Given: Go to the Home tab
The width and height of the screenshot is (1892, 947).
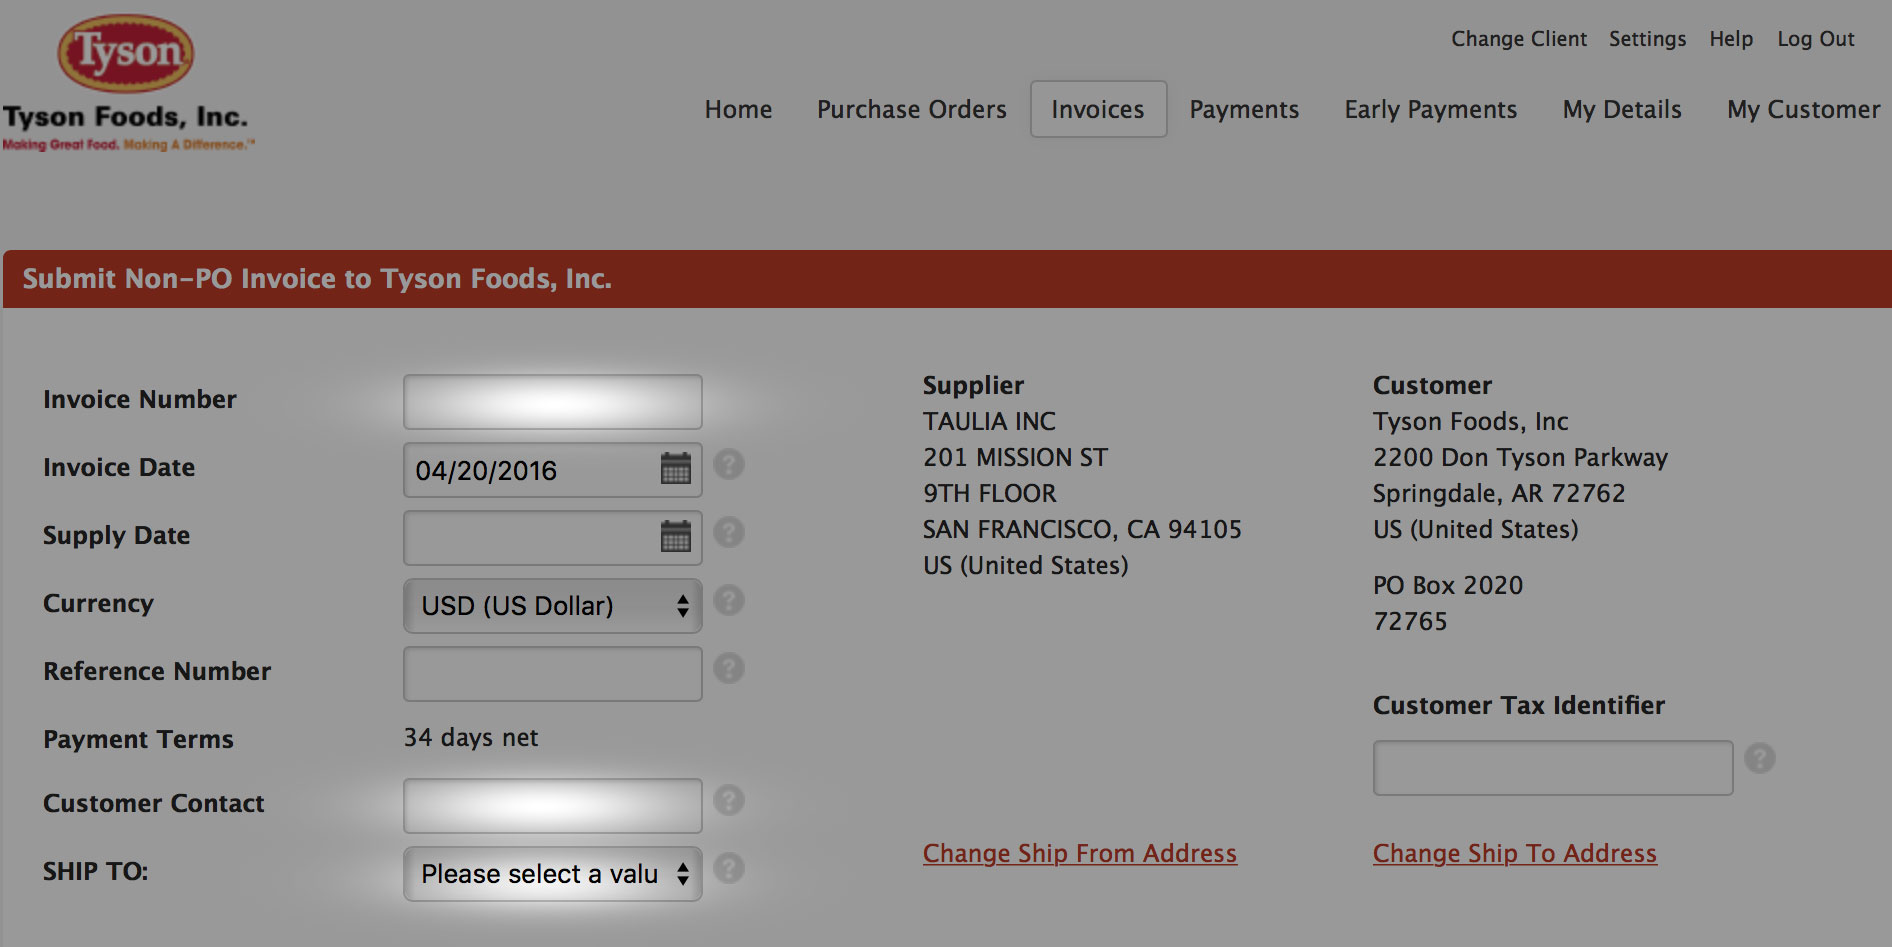Looking at the screenshot, I should (x=738, y=109).
